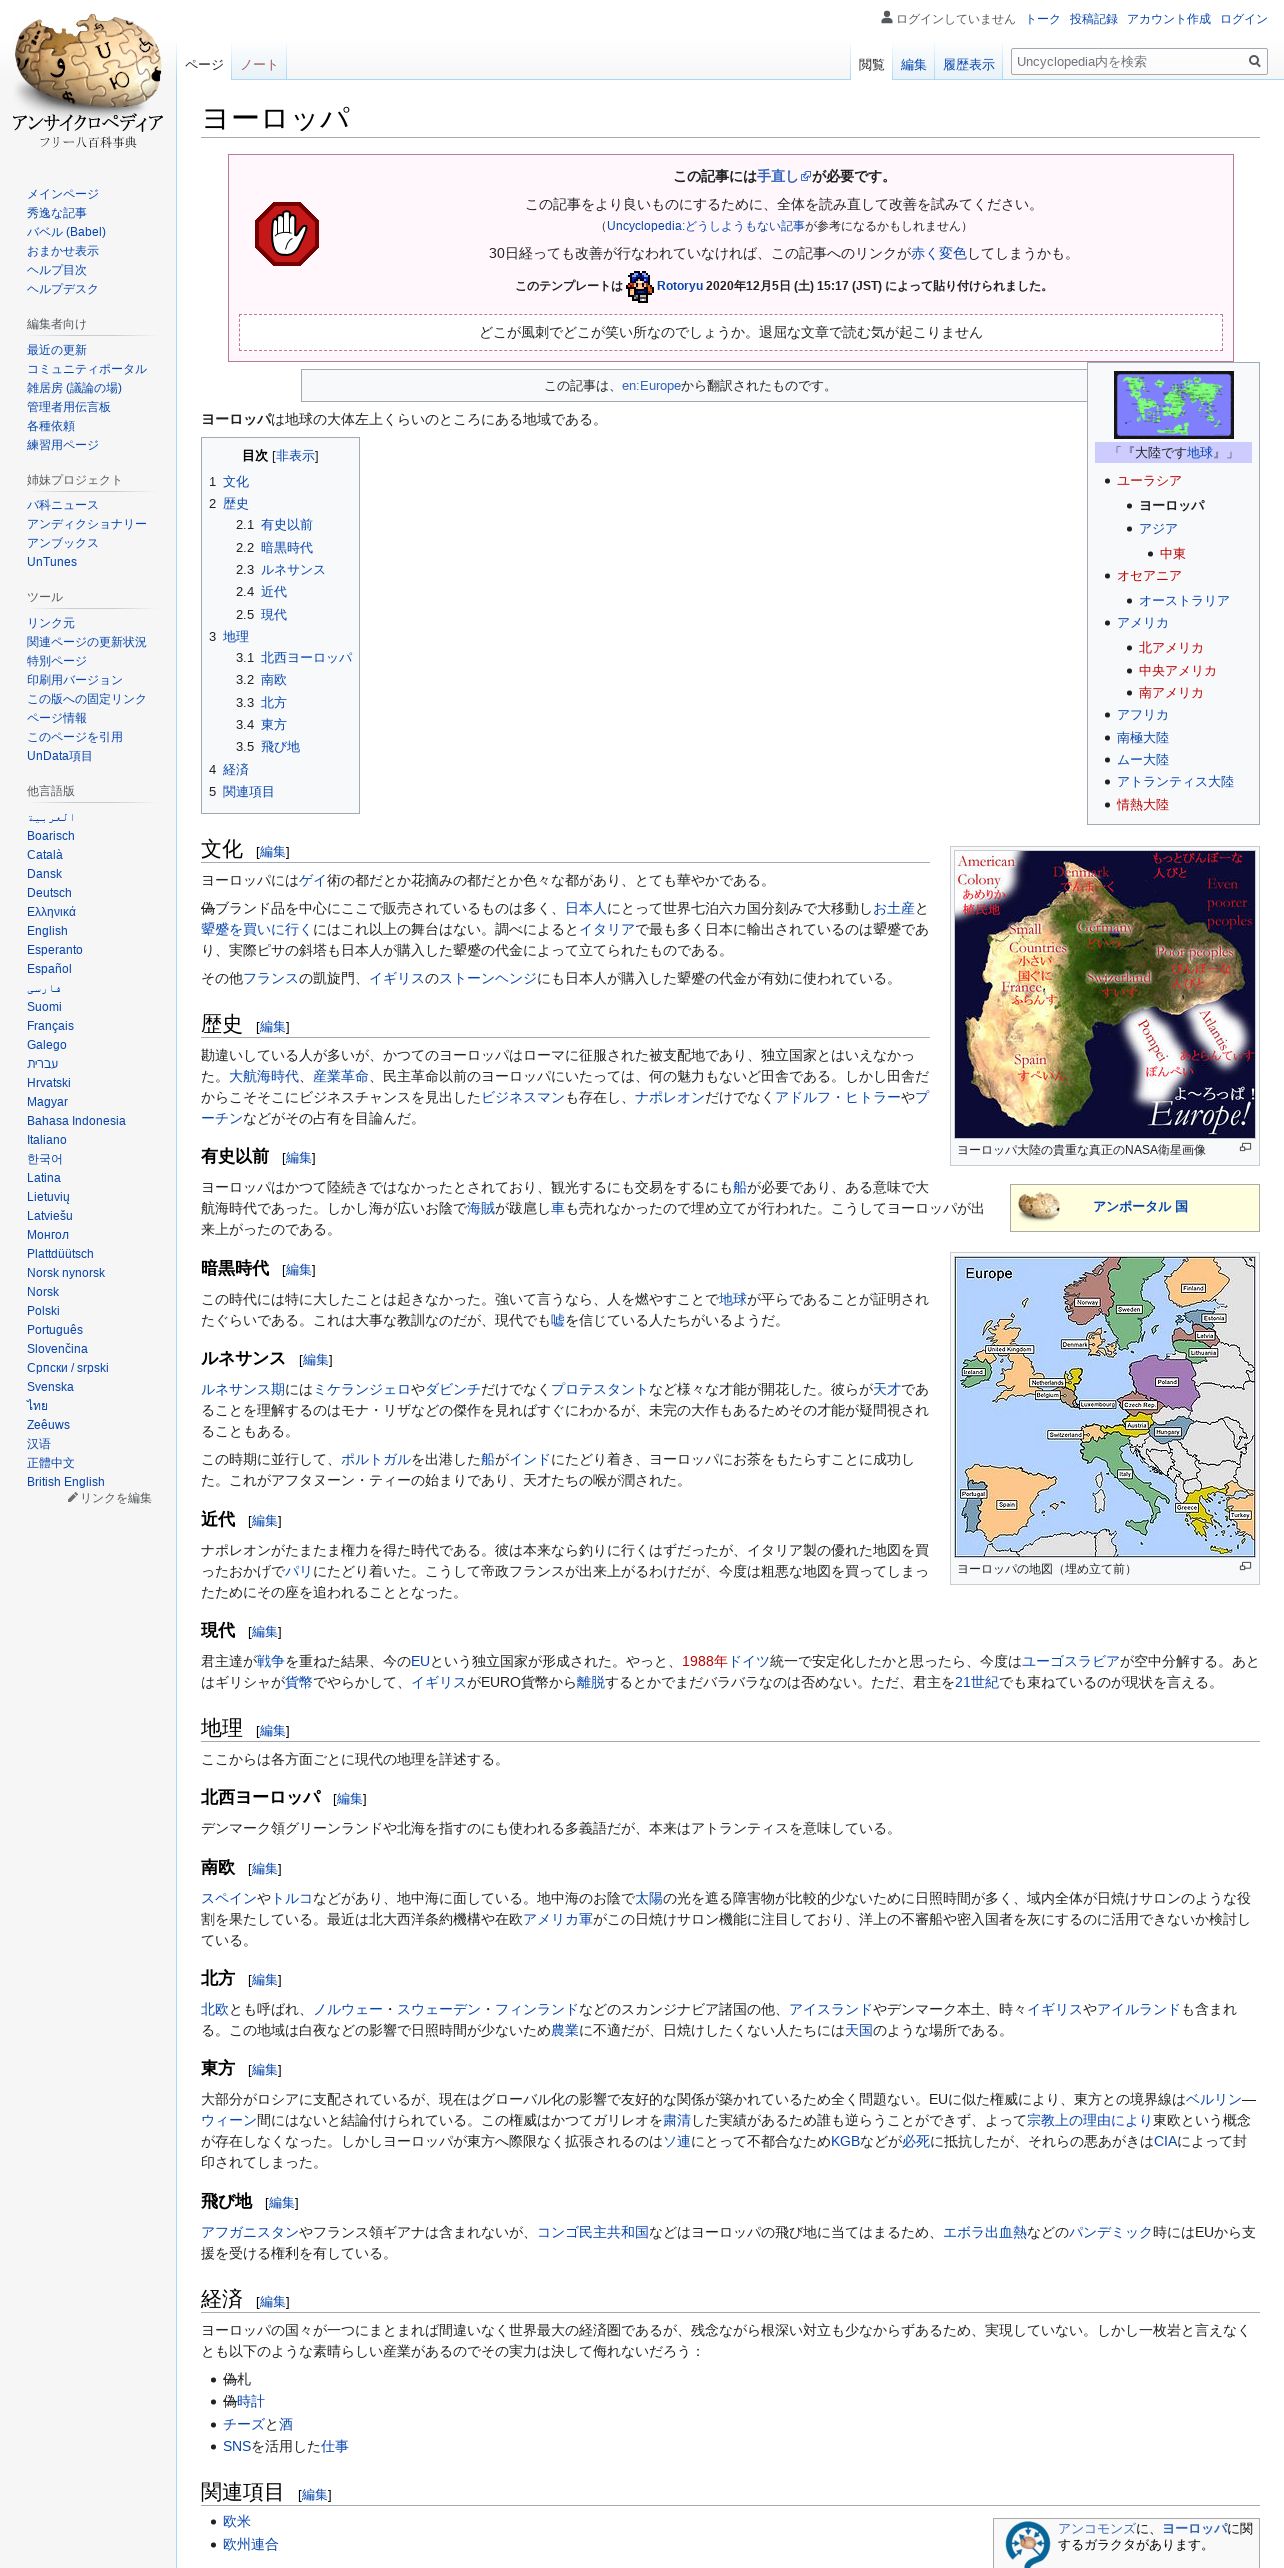The image size is (1284, 2568).
Task: Hide the table of contents via 非表示
Action: coord(295,456)
